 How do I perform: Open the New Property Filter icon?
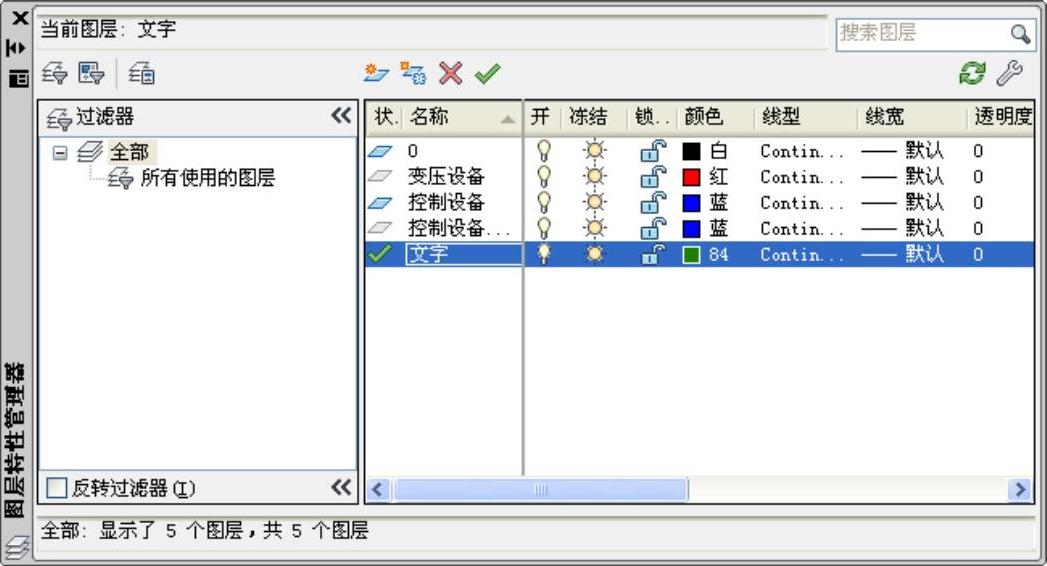[54, 73]
